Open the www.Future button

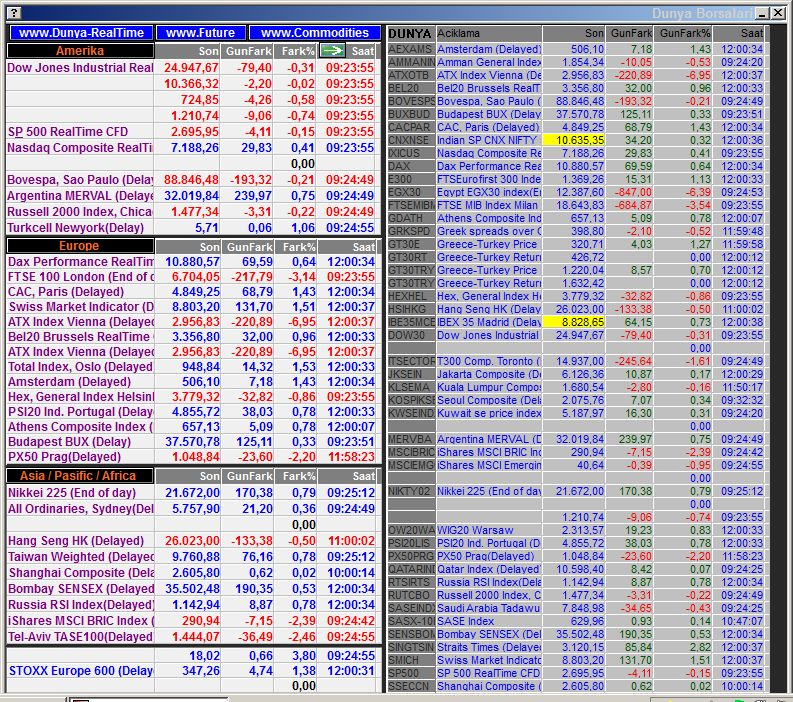[x=201, y=33]
